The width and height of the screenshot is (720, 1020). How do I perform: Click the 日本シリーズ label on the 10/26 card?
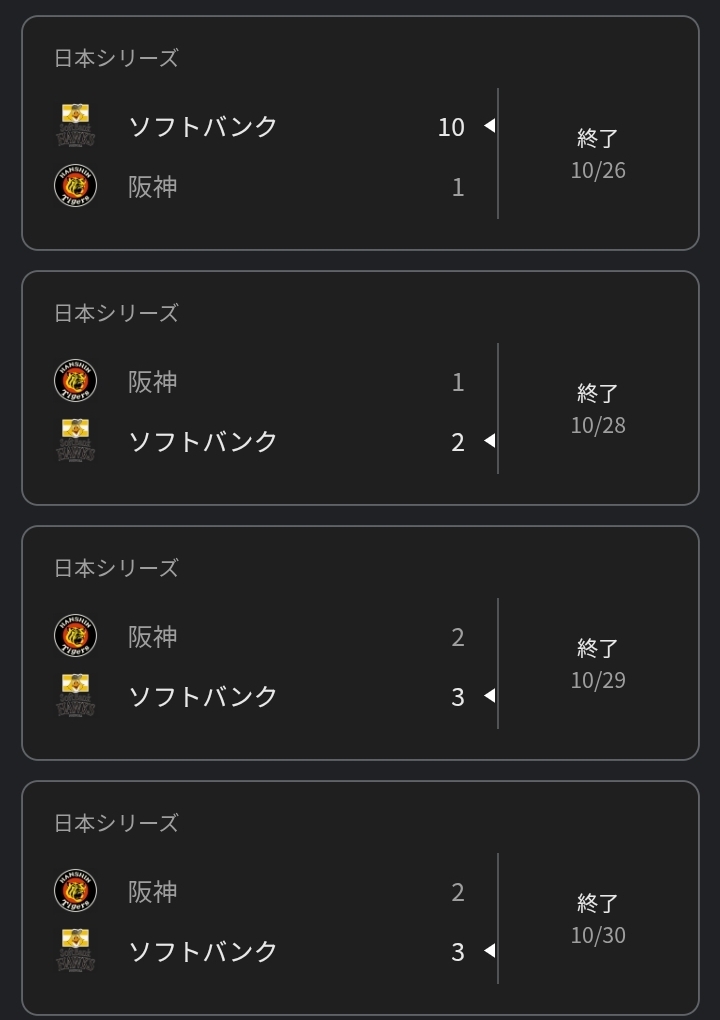(116, 58)
